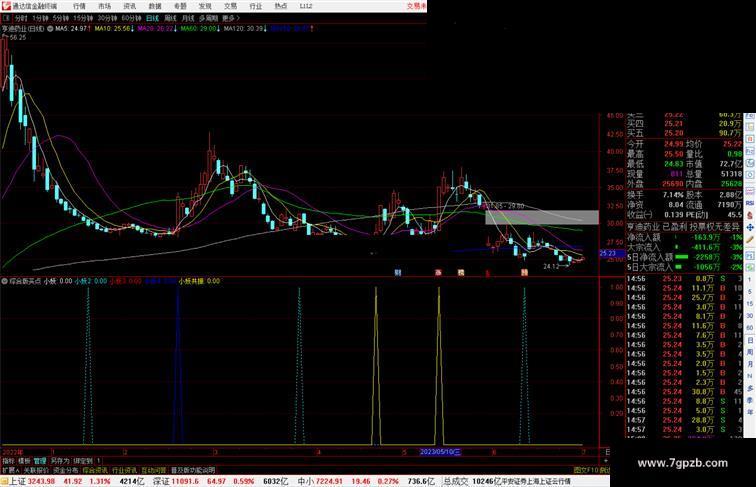Open the 互动问答 tab

(x=154, y=470)
